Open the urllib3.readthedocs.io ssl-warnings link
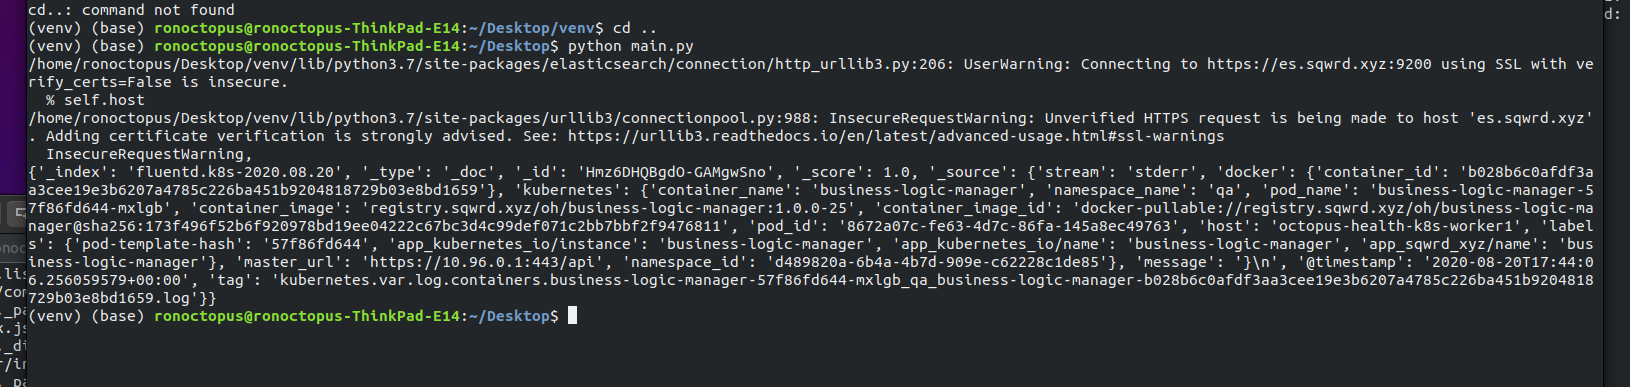Viewport: 1630px width, 387px height. click(896, 136)
